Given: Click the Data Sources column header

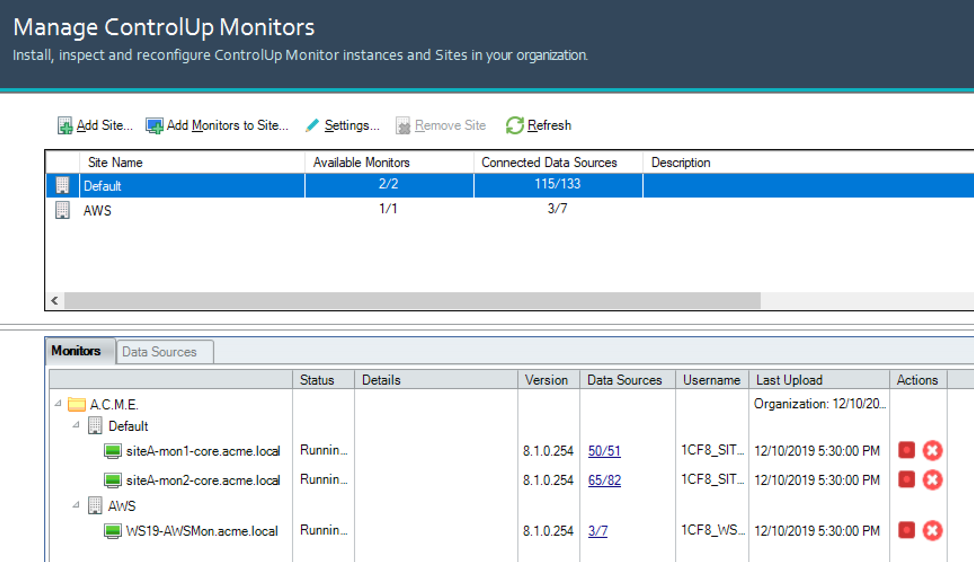Looking at the screenshot, I should point(627,380).
